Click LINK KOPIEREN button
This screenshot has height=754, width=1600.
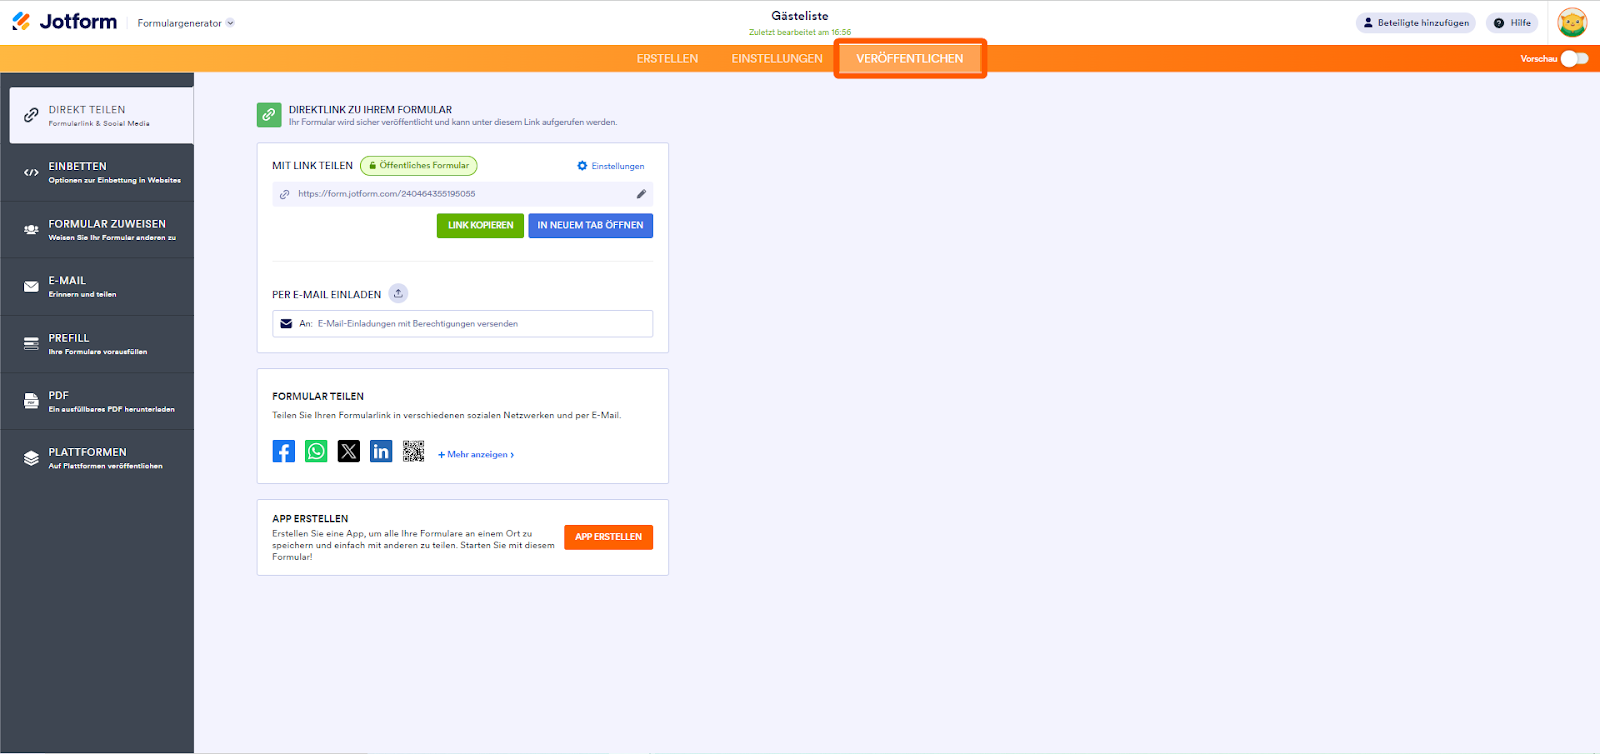480,226
